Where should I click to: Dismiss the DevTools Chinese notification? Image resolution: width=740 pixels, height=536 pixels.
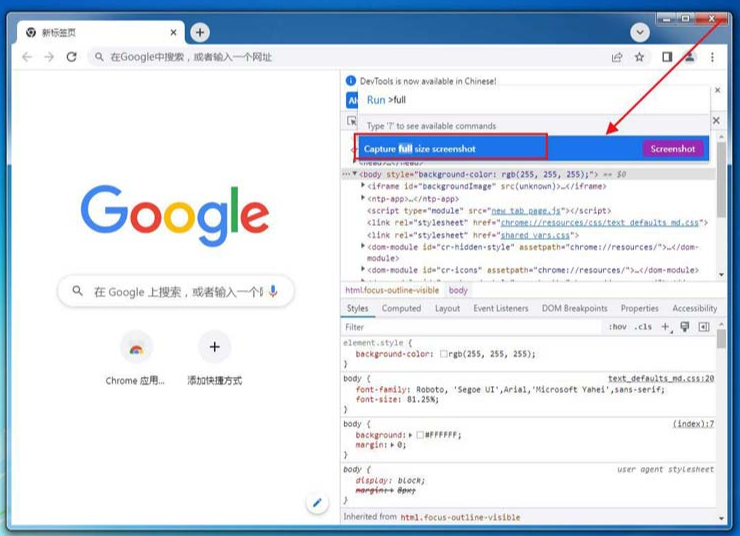718,90
